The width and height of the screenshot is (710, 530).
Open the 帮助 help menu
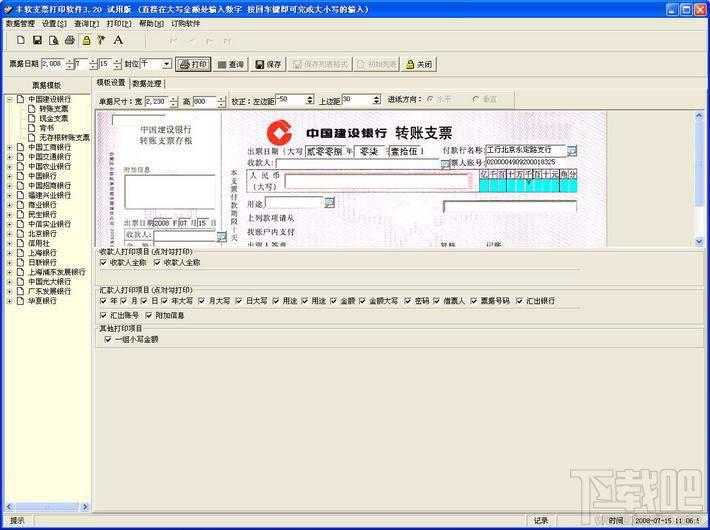point(151,24)
